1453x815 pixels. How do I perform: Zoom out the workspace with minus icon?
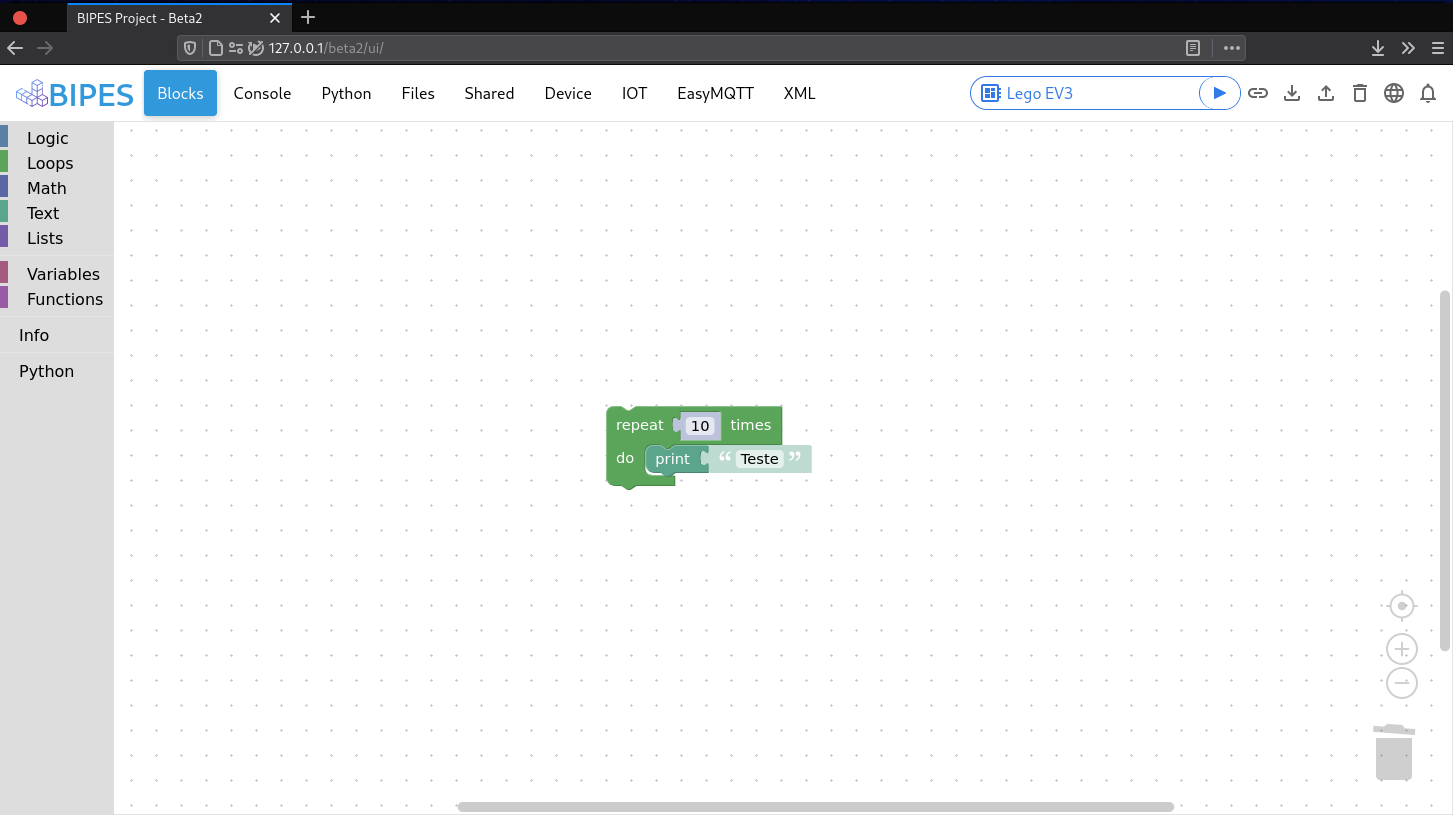point(1402,683)
